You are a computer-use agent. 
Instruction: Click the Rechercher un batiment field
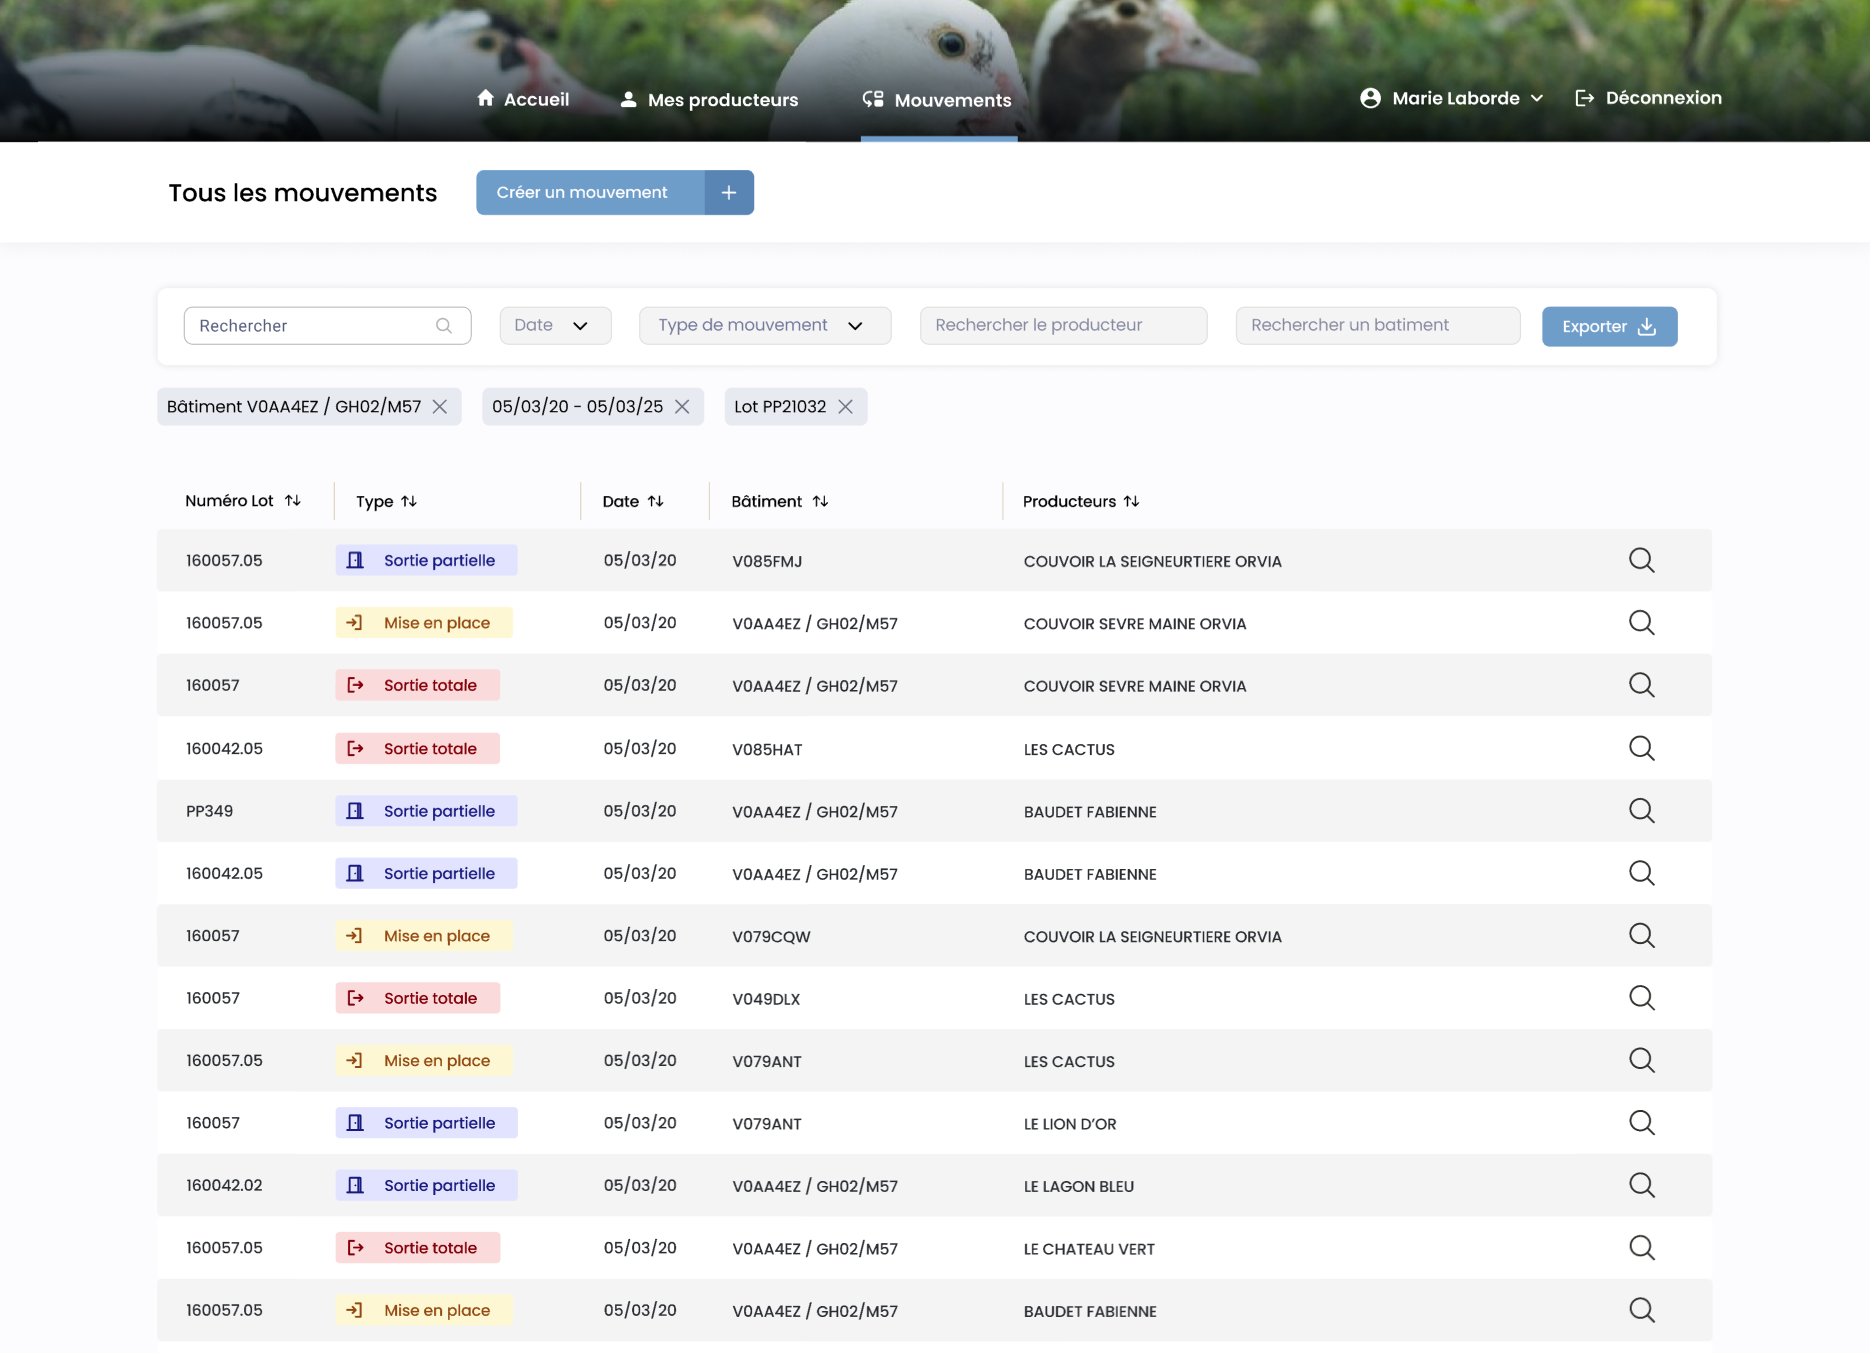coord(1377,326)
